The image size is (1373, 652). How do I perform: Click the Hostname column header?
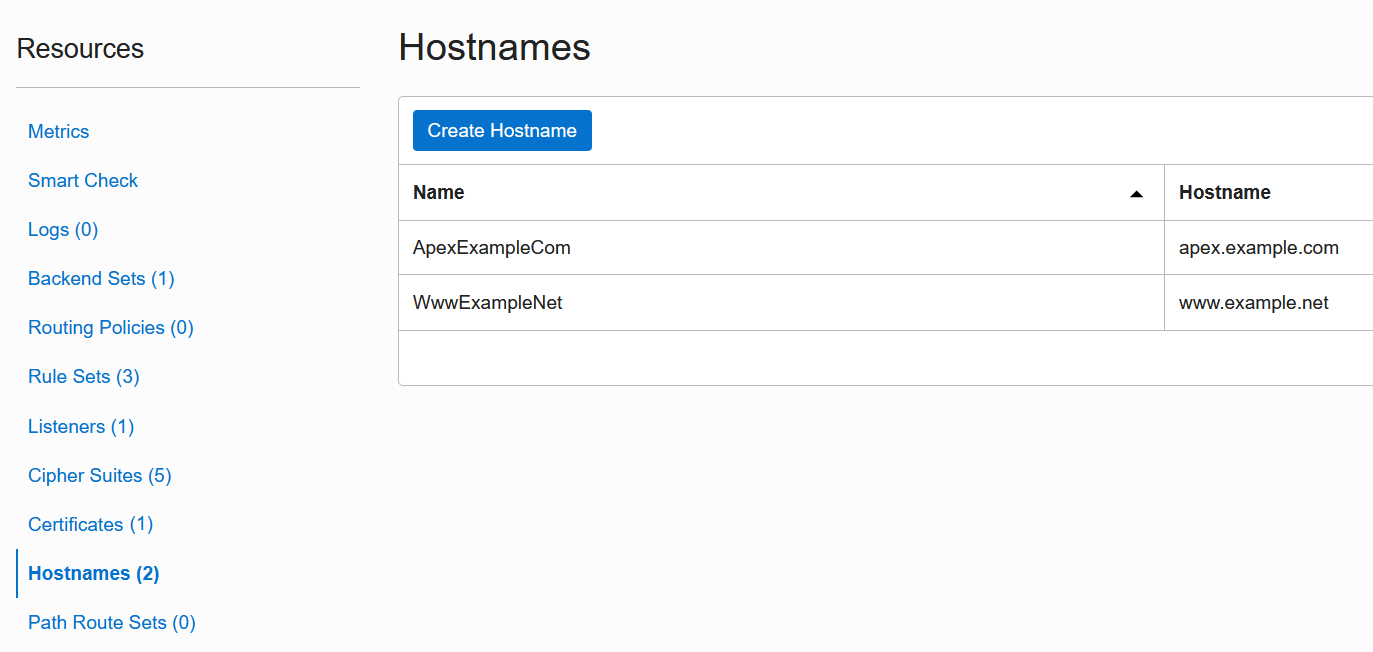(x=1225, y=193)
